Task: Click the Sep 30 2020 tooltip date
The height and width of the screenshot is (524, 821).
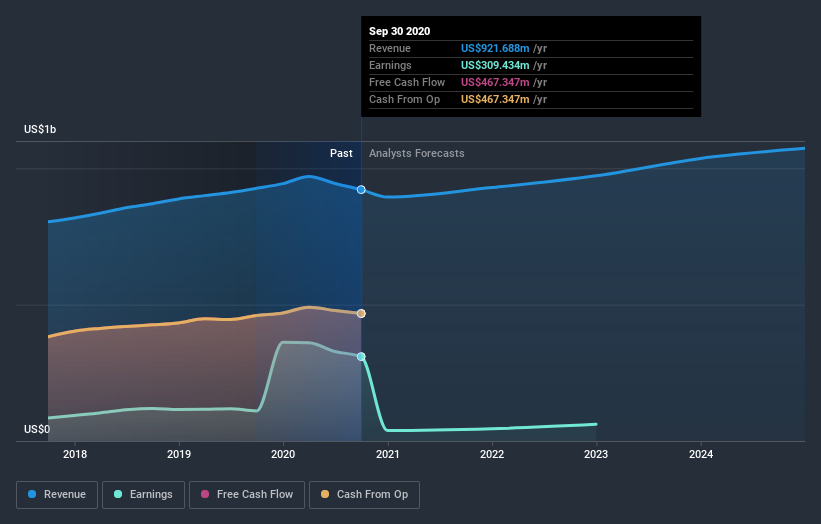Action: coord(400,31)
